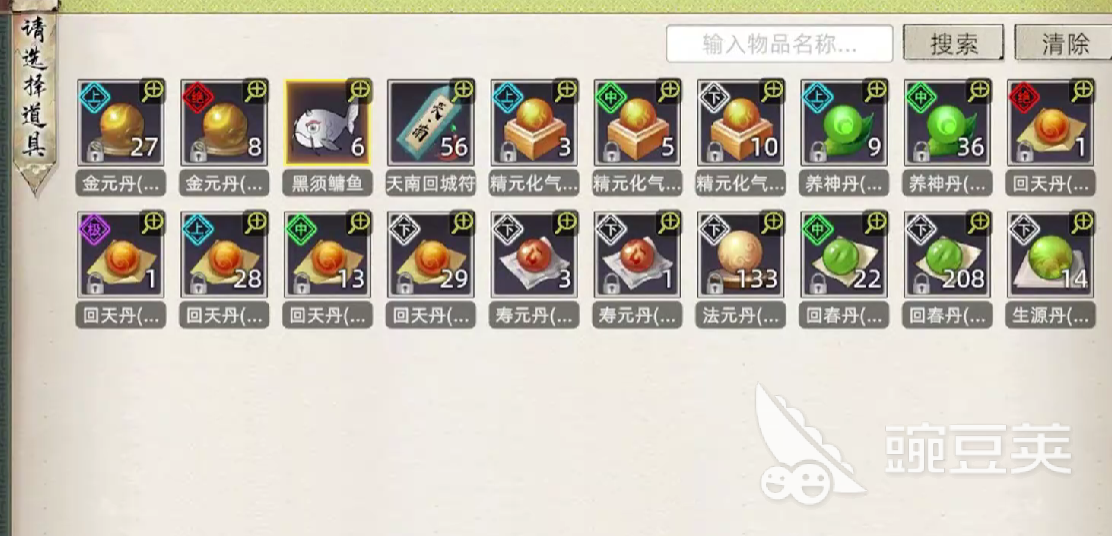Screen dimensions: 1112x536
Task: Pick the 金元丹 with count 27
Action: point(121,123)
